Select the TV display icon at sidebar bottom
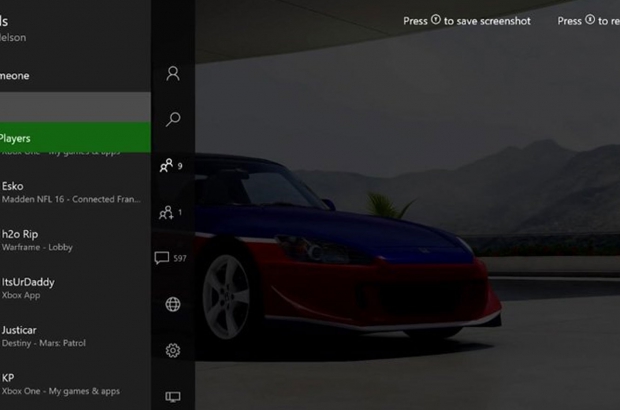This screenshot has height=410, width=620. coord(173,397)
